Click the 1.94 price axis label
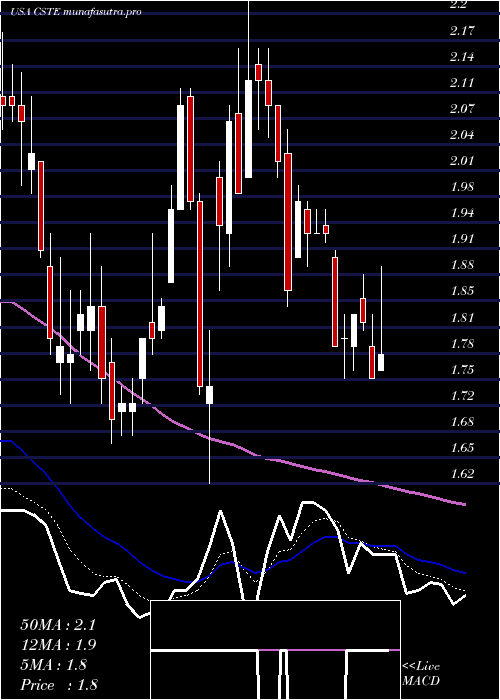Viewport: 500px width, 700px height. pyautogui.click(x=462, y=212)
